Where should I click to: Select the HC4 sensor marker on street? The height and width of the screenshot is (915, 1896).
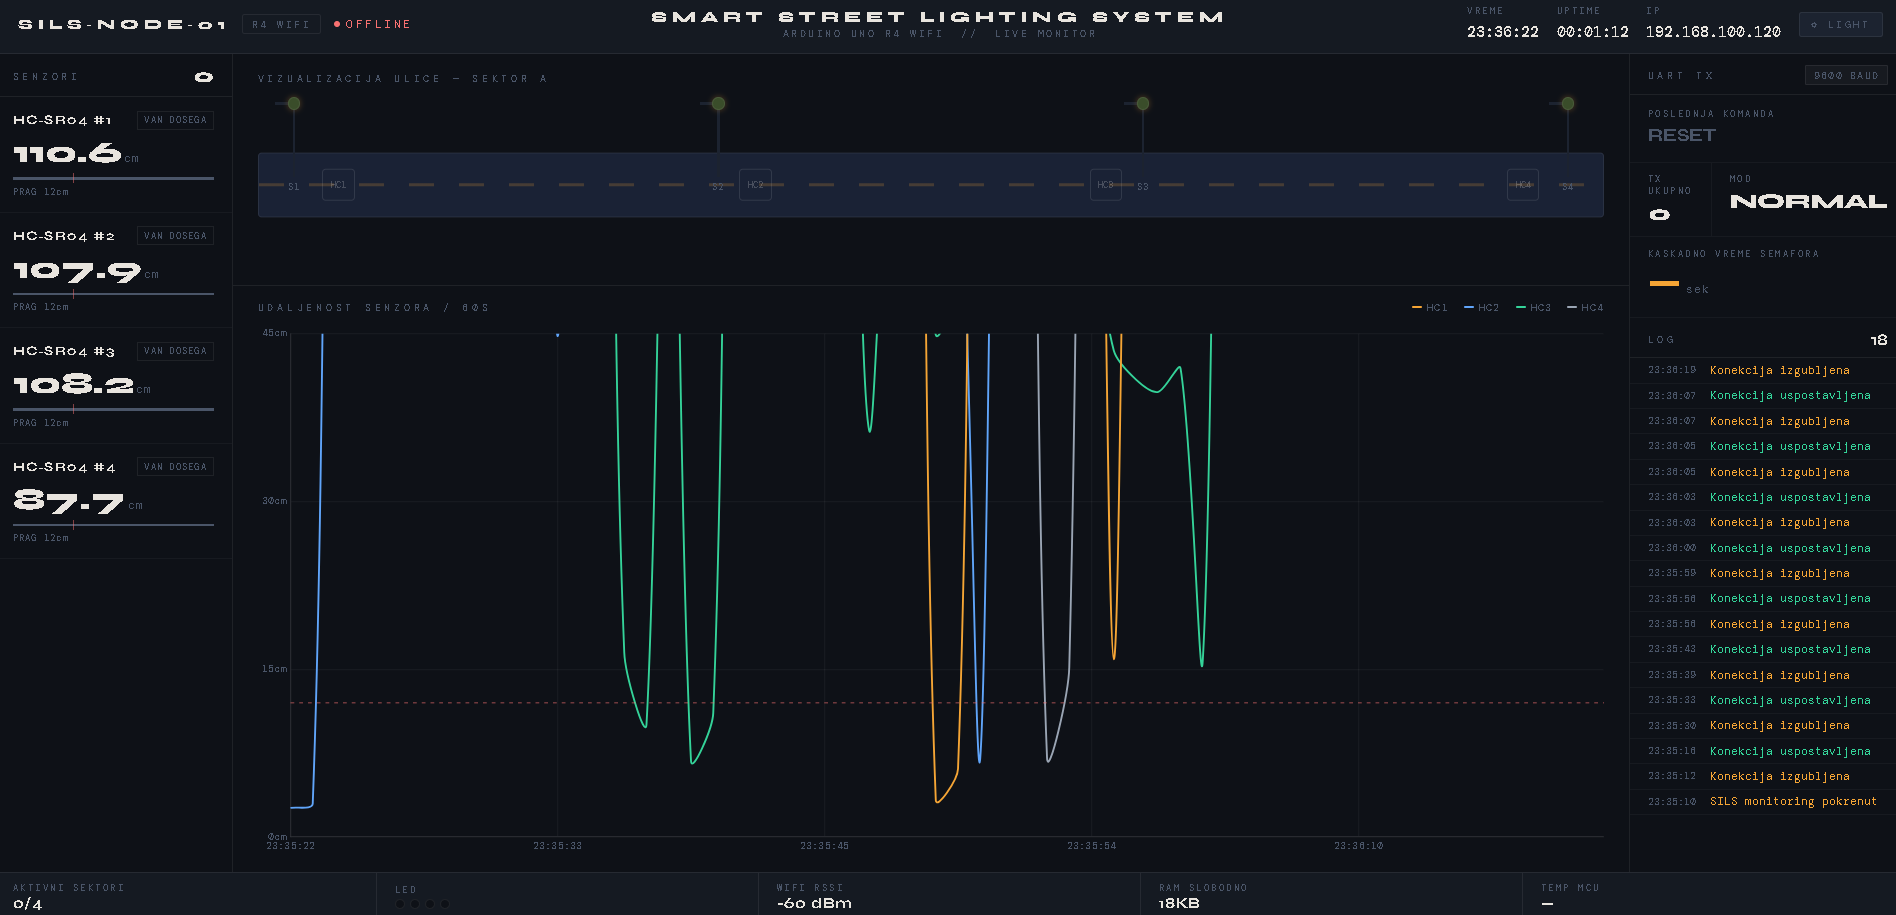(1522, 185)
